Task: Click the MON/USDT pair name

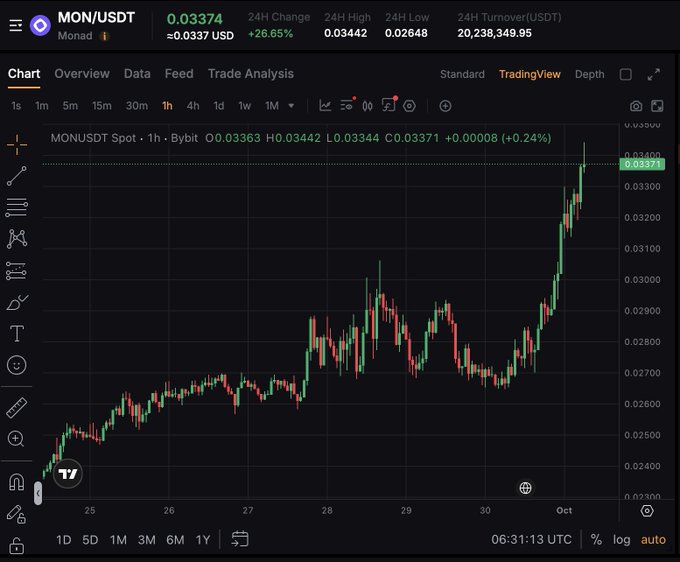Action: pyautogui.click(x=96, y=18)
